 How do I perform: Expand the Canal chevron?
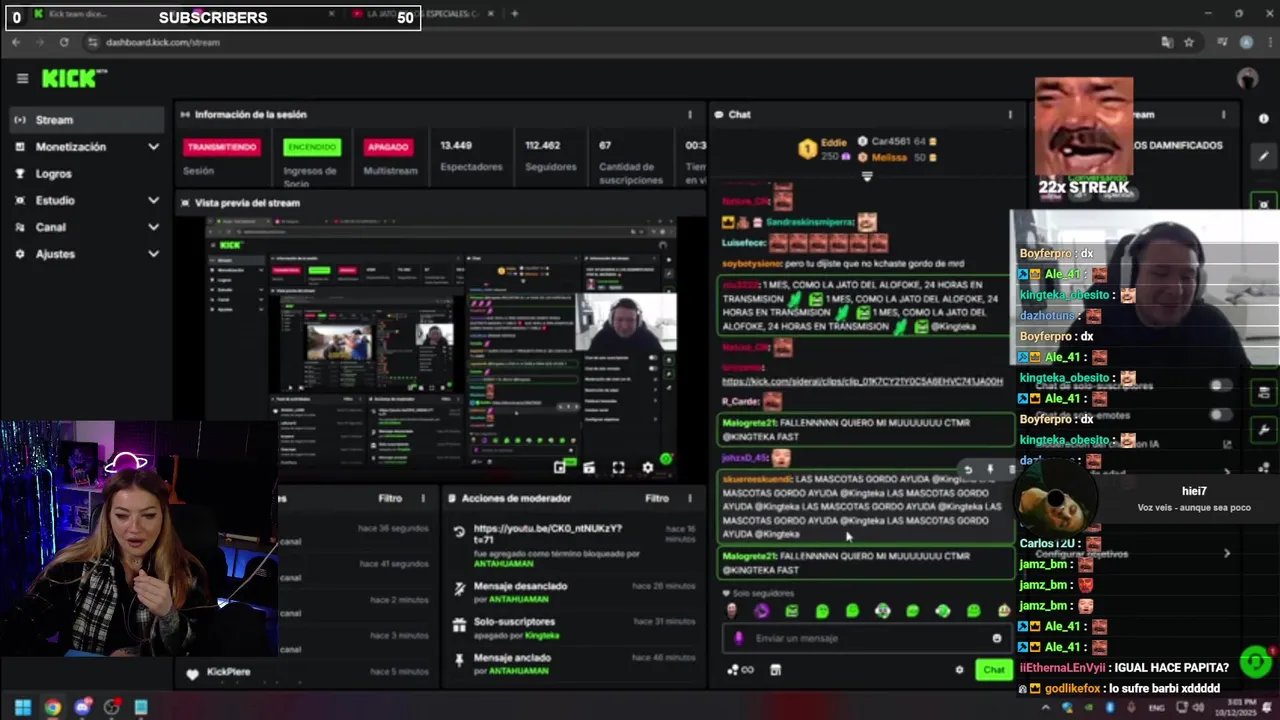(153, 228)
